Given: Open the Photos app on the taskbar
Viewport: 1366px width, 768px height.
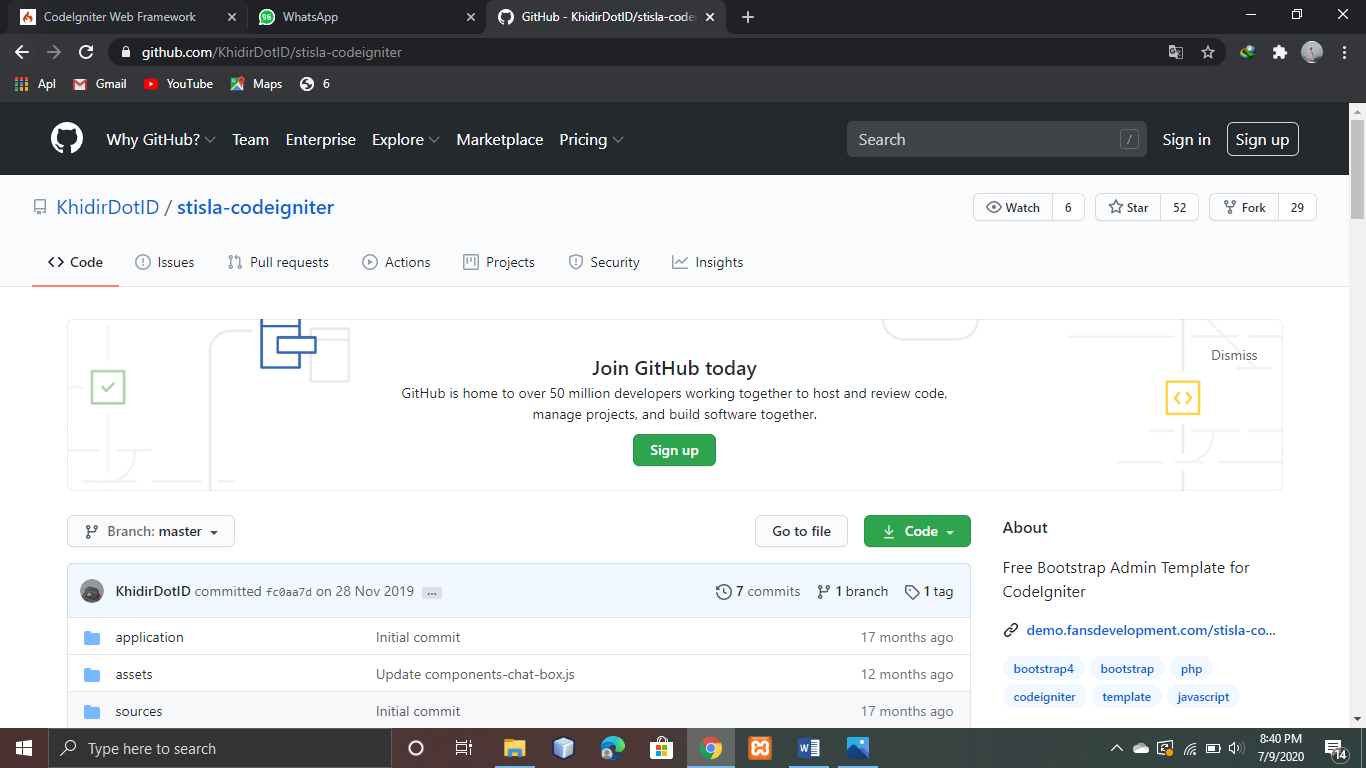Looking at the screenshot, I should pos(858,748).
